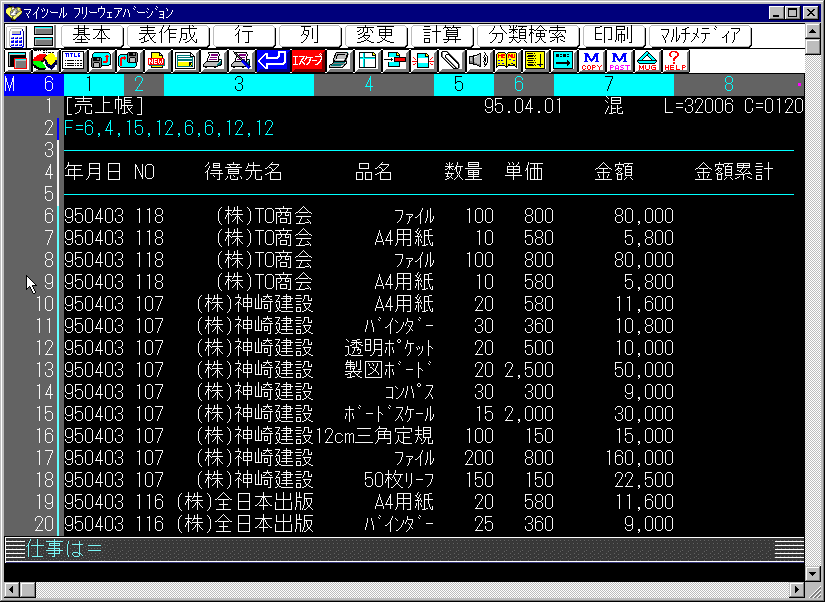Click the 金額累計 column heading
Viewport: 825px width, 602px height.
point(733,172)
